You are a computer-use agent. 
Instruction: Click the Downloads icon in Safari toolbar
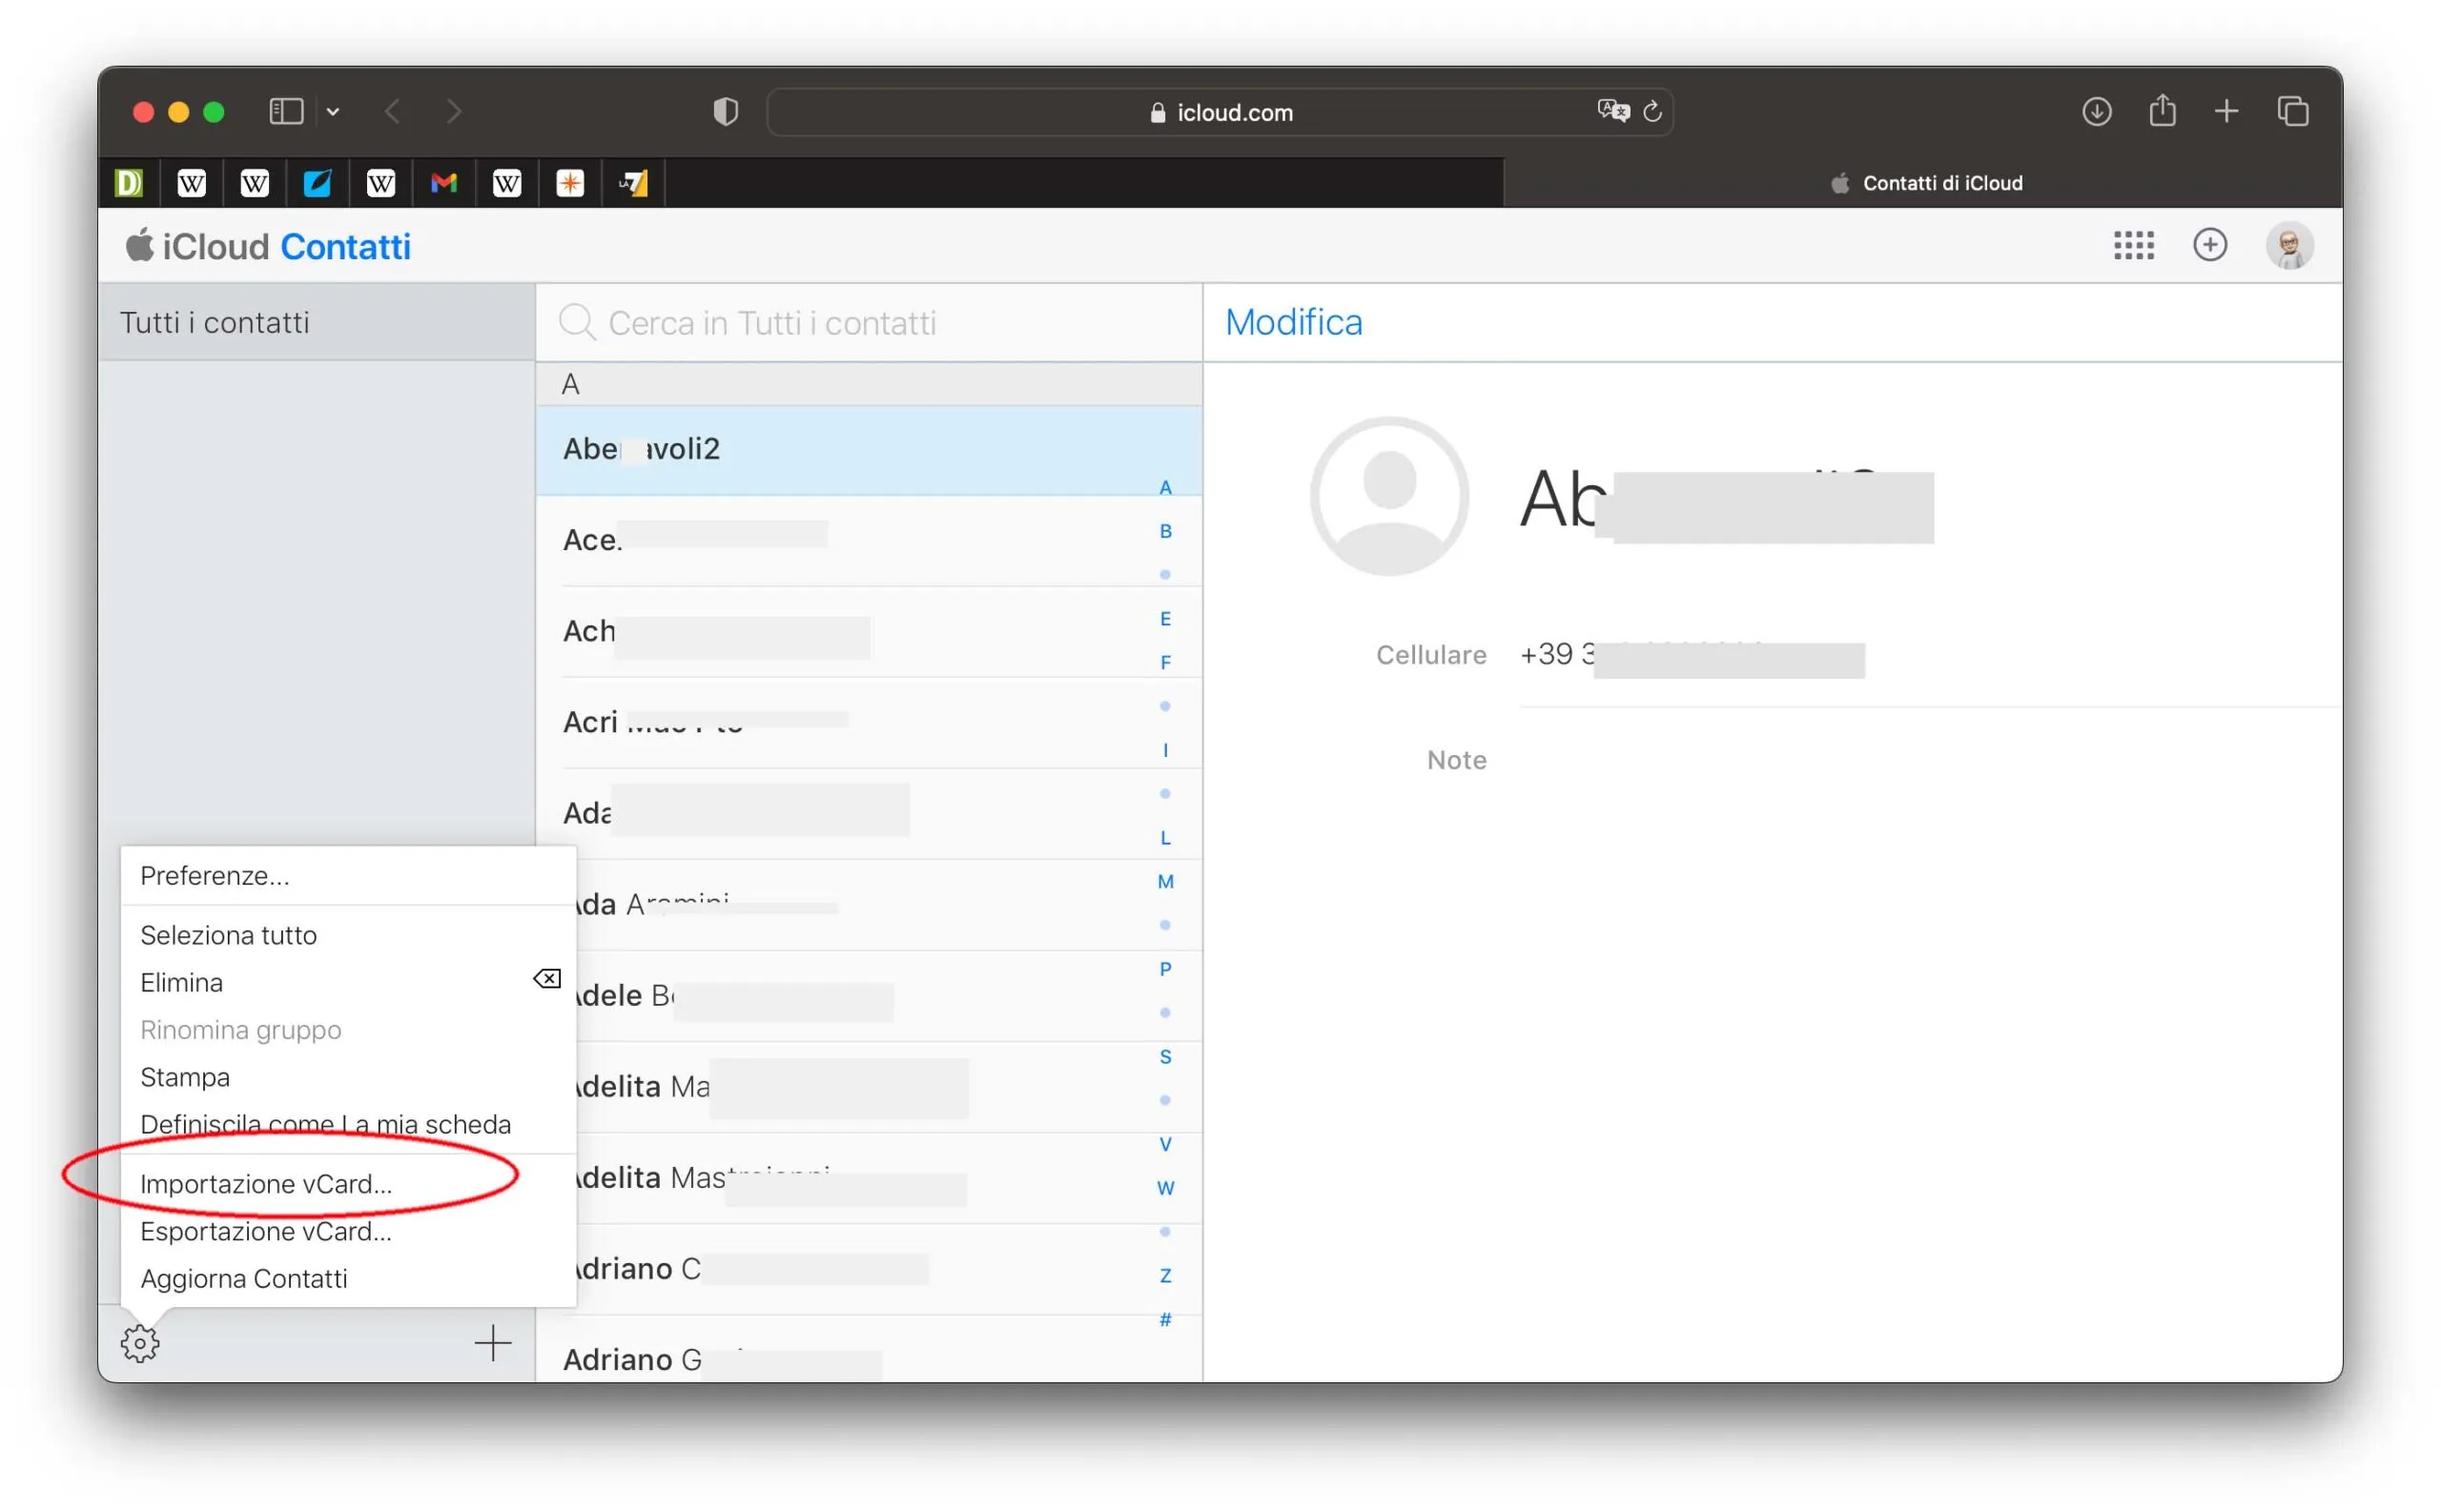2097,112
